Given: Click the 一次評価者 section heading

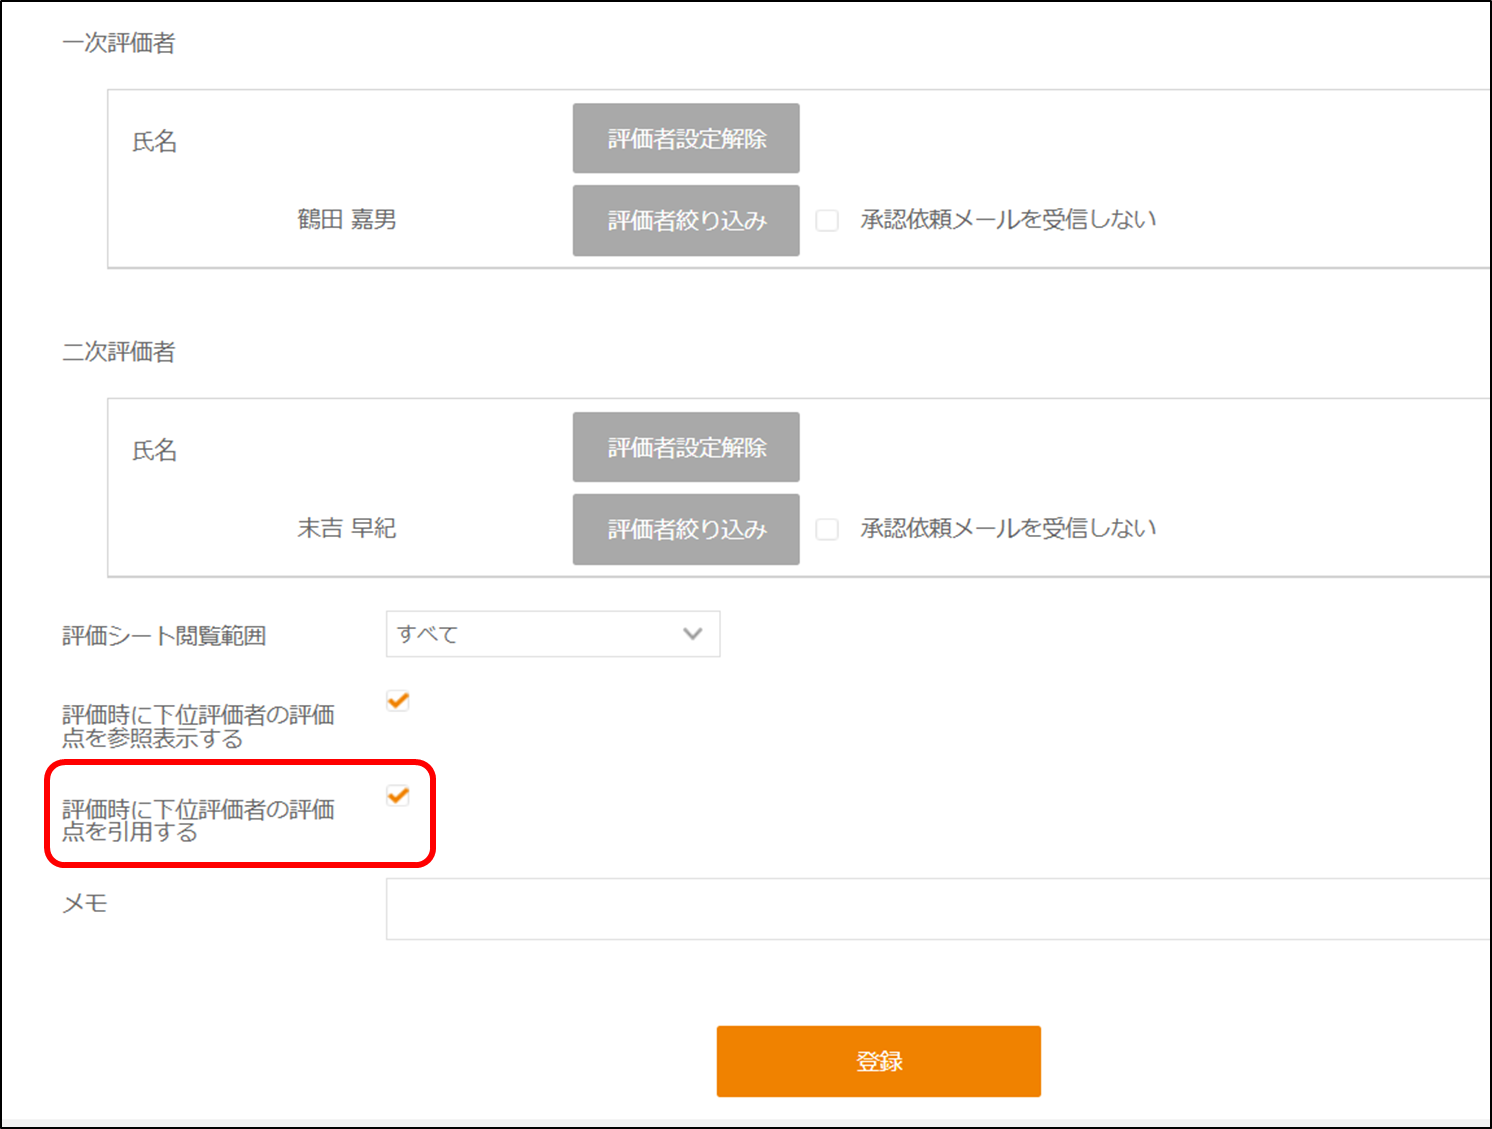Looking at the screenshot, I should point(119,43).
